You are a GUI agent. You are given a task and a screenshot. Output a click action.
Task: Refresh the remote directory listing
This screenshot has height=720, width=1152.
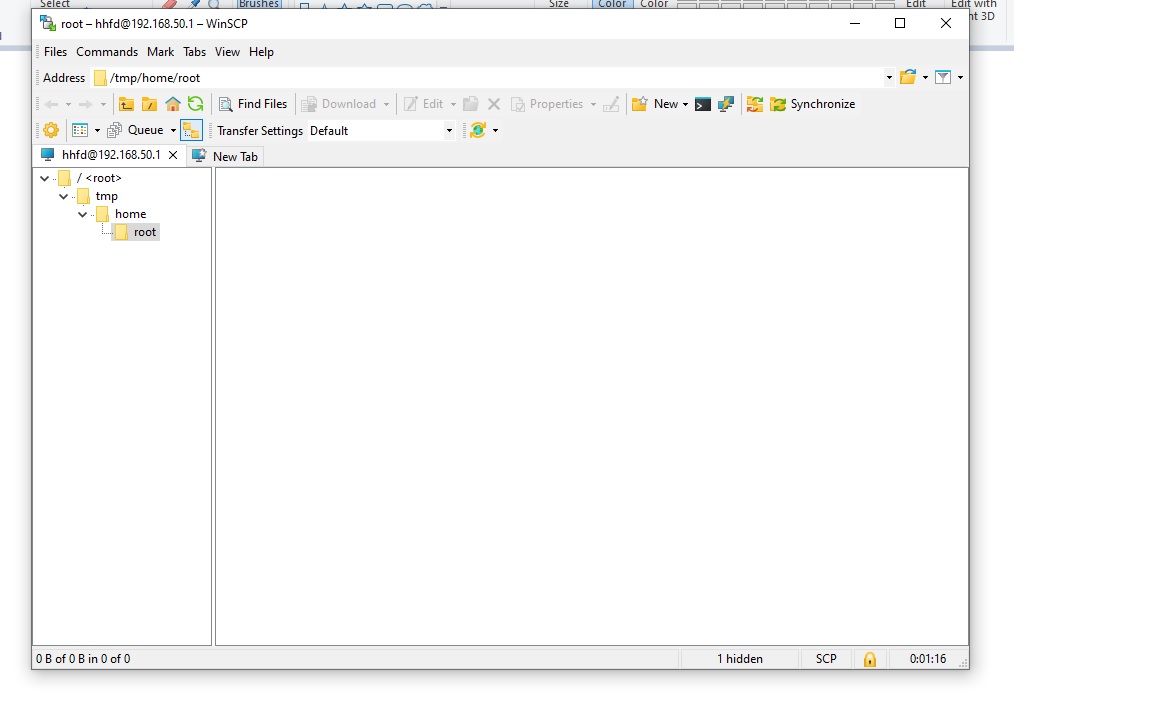196,104
